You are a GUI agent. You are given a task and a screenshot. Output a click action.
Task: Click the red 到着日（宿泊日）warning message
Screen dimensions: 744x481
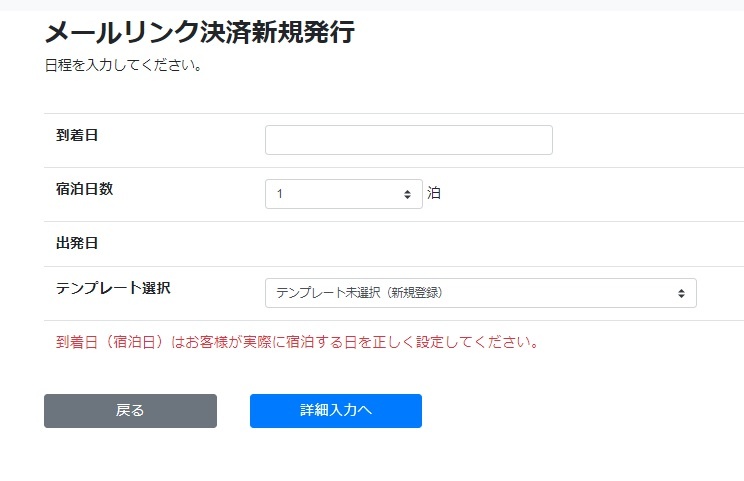[x=298, y=342]
